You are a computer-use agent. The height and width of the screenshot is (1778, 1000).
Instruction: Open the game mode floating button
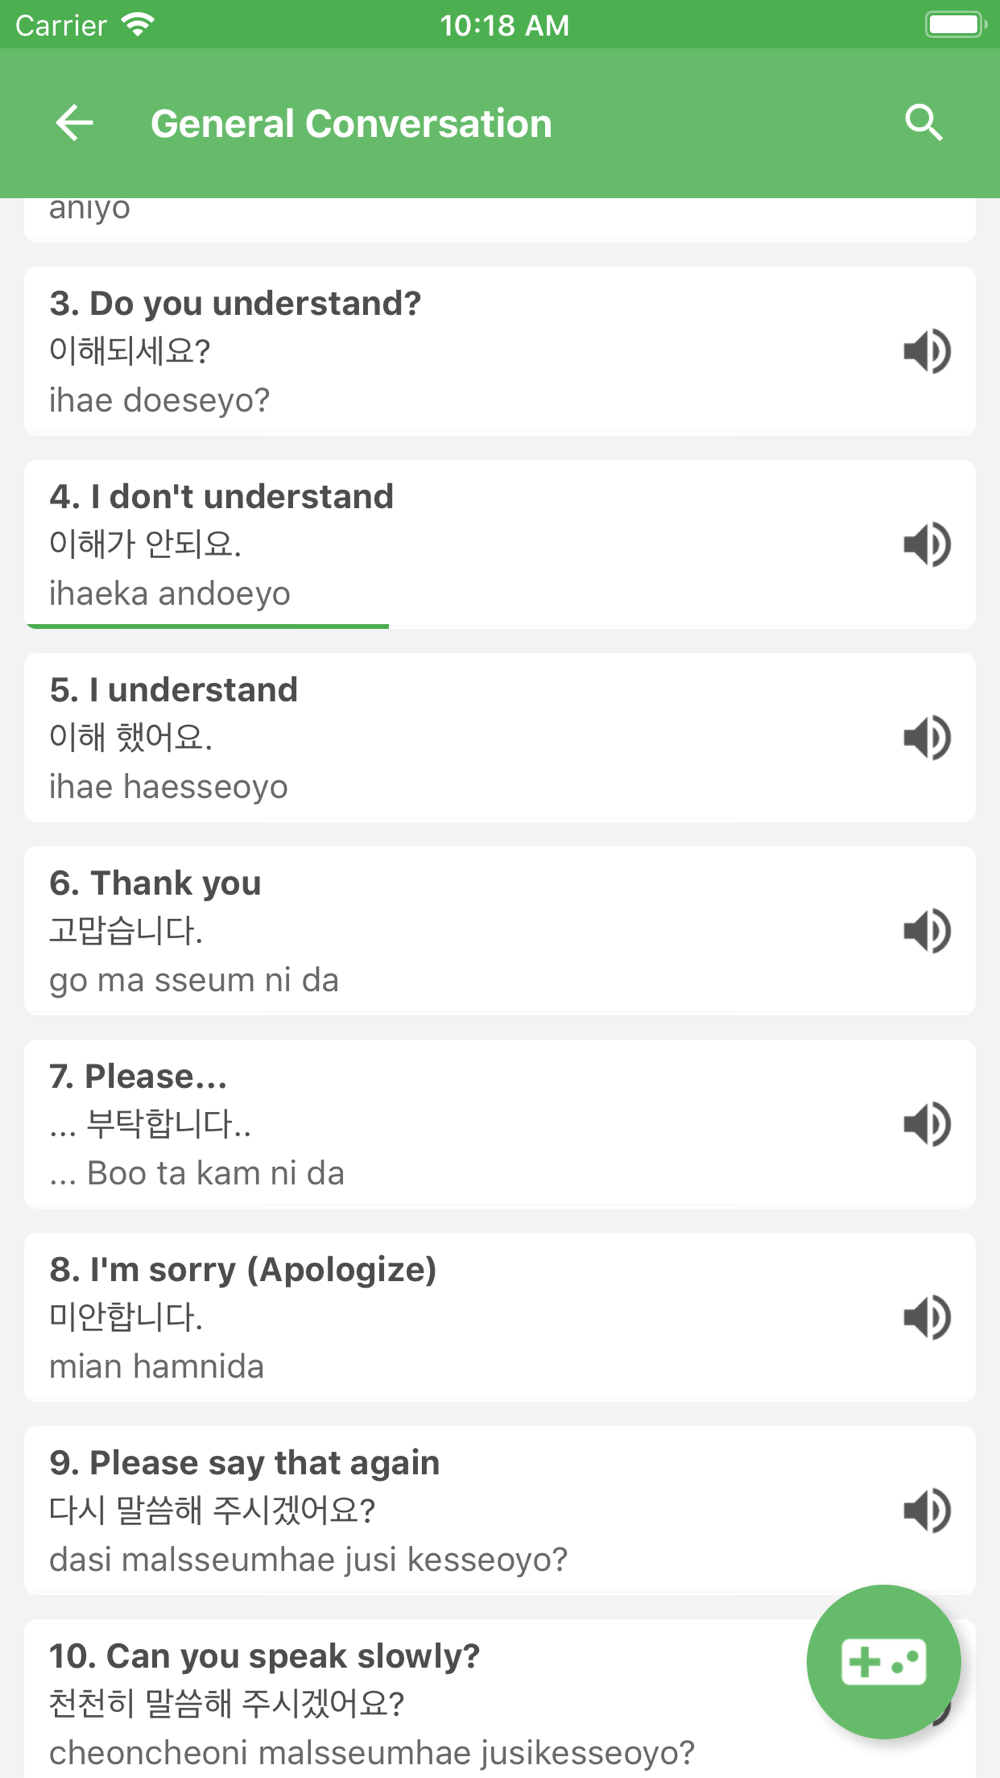point(884,1662)
